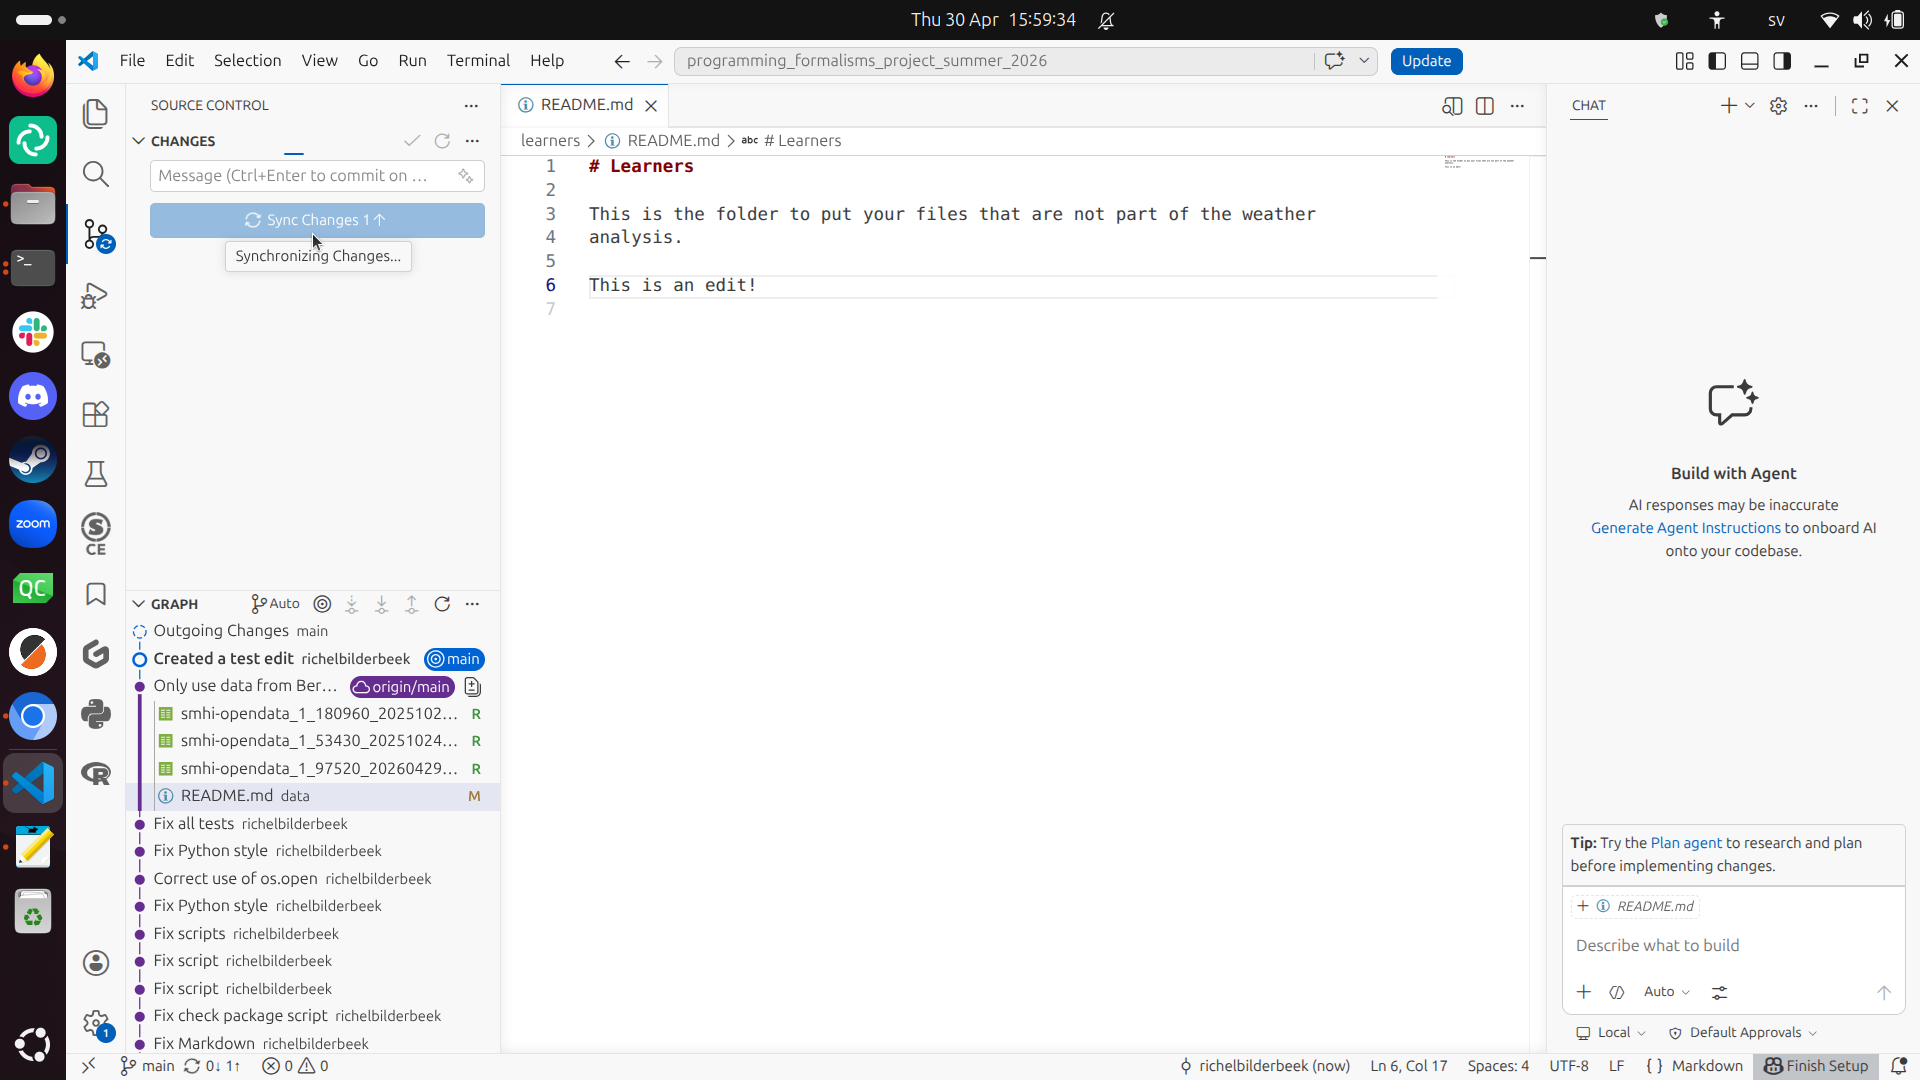1920x1080 pixels.
Task: Refresh the Changes section
Action: [x=442, y=141]
